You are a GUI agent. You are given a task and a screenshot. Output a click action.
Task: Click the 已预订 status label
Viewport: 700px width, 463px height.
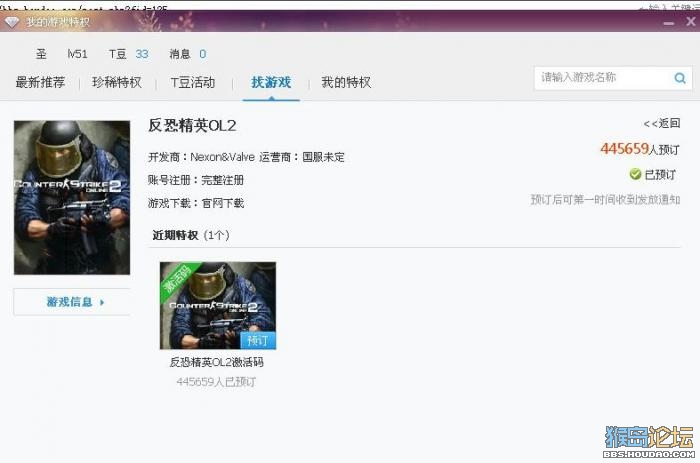[x=660, y=175]
